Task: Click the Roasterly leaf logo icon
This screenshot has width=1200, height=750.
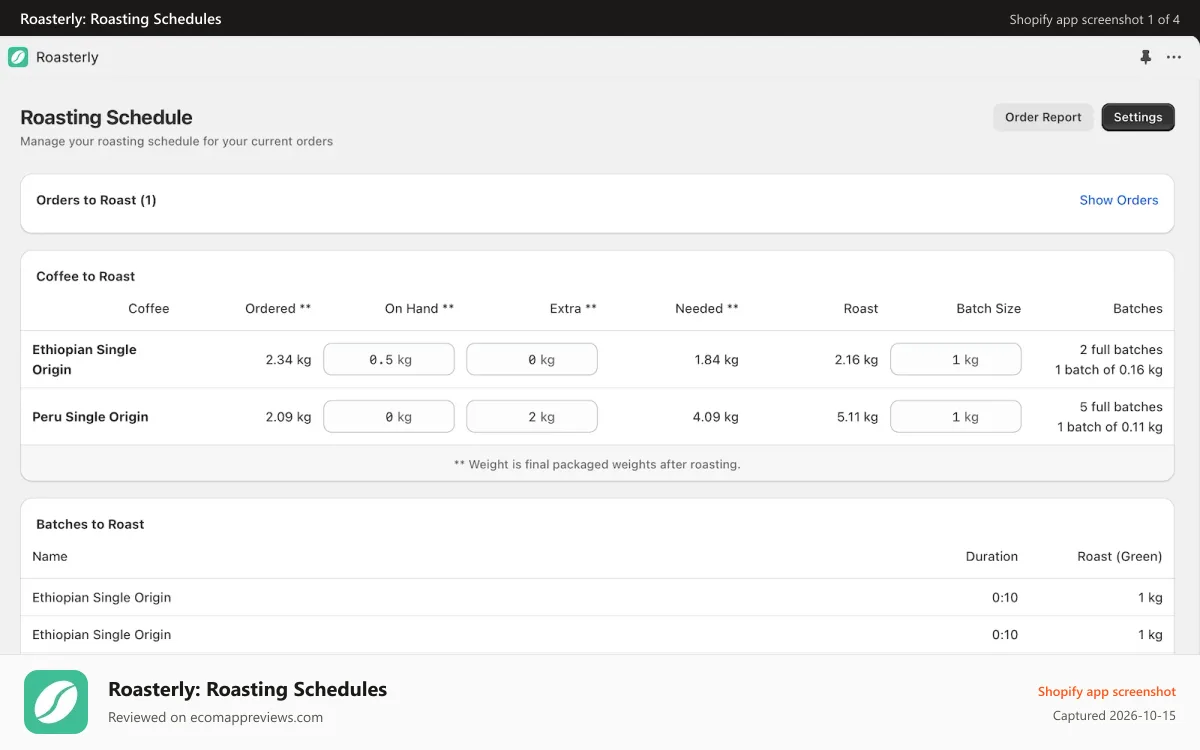Action: pos(18,57)
